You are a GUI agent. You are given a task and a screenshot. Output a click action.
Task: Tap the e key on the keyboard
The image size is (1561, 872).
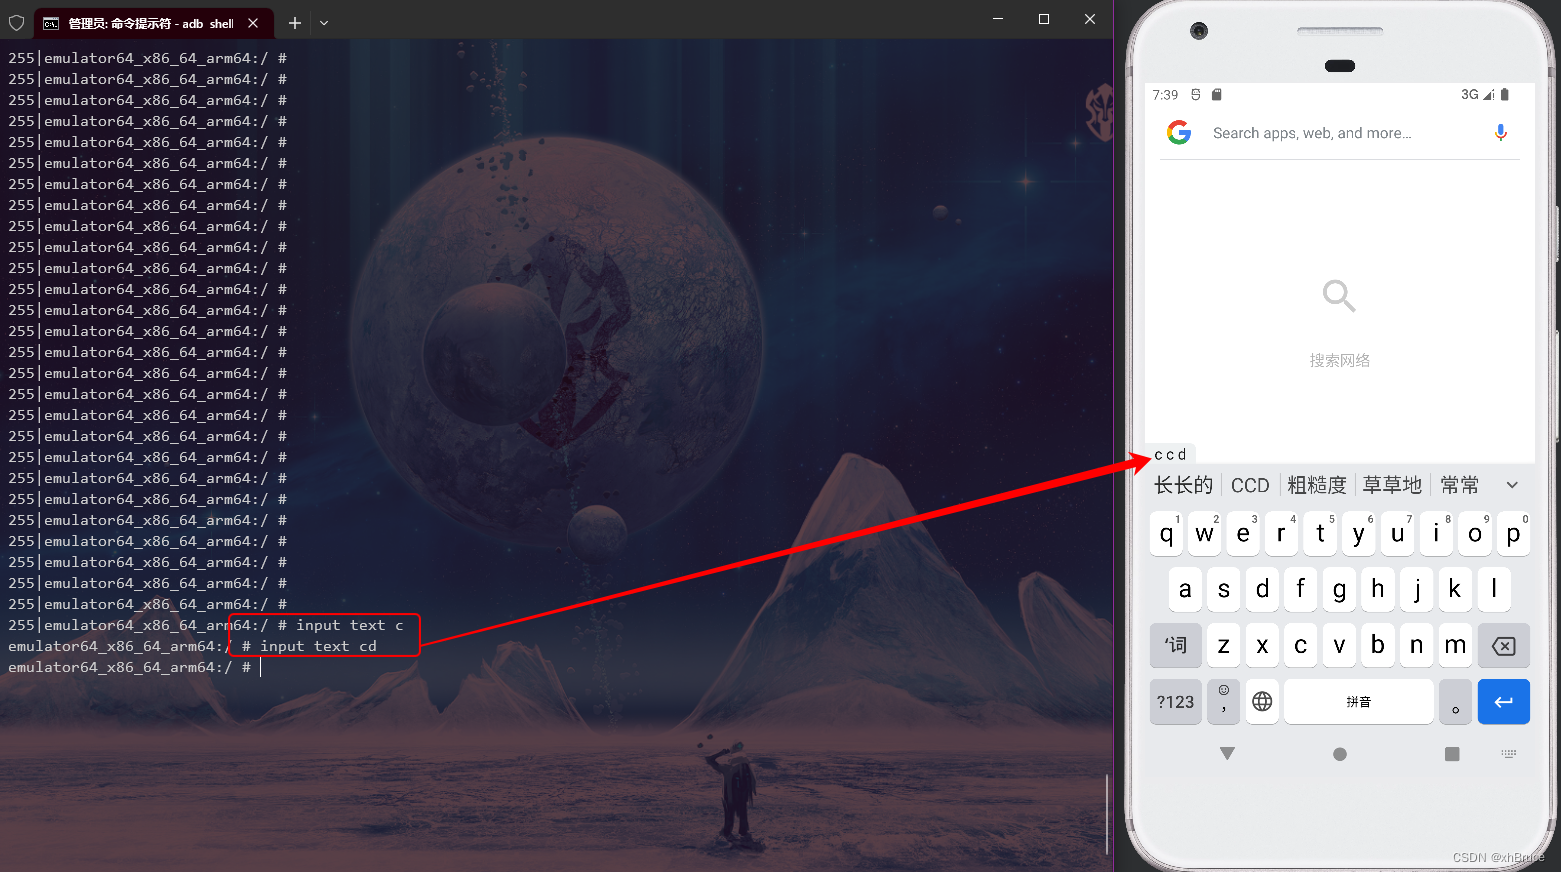1243,534
